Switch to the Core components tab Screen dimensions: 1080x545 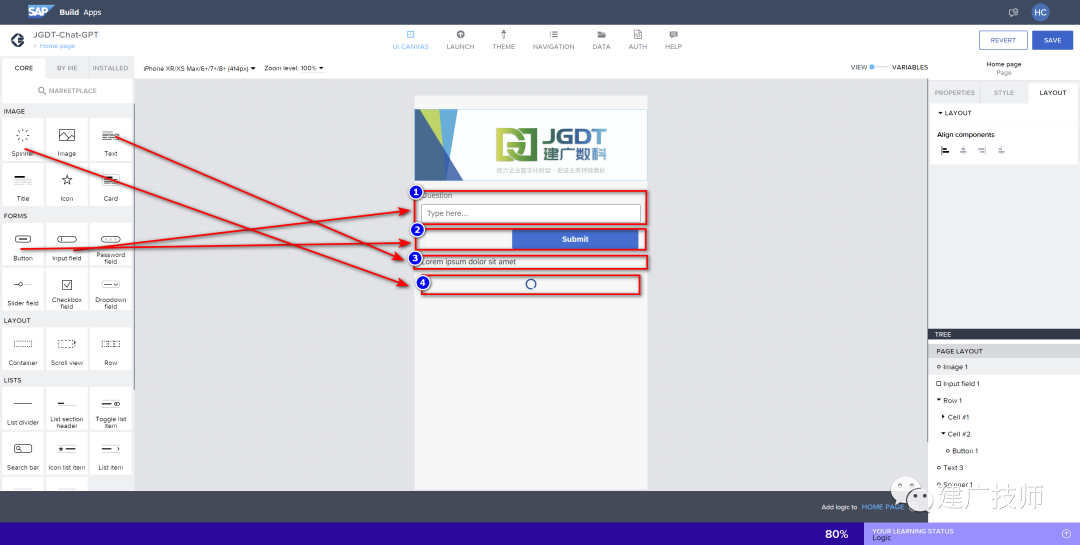(x=23, y=68)
